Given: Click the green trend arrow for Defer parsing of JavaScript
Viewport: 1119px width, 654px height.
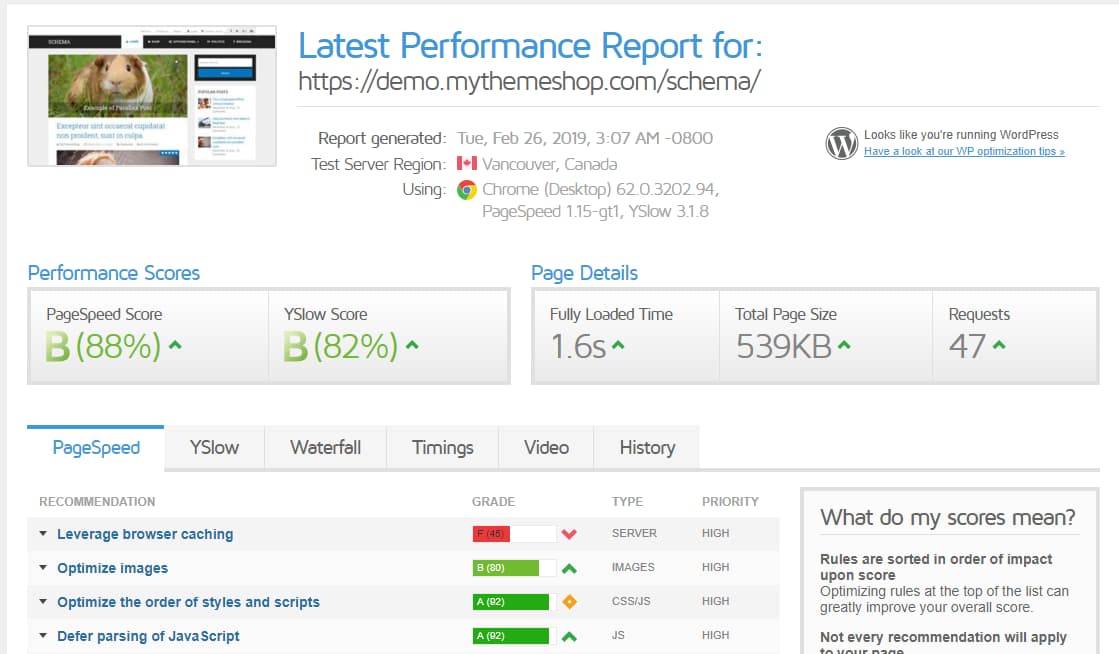Looking at the screenshot, I should point(568,635).
